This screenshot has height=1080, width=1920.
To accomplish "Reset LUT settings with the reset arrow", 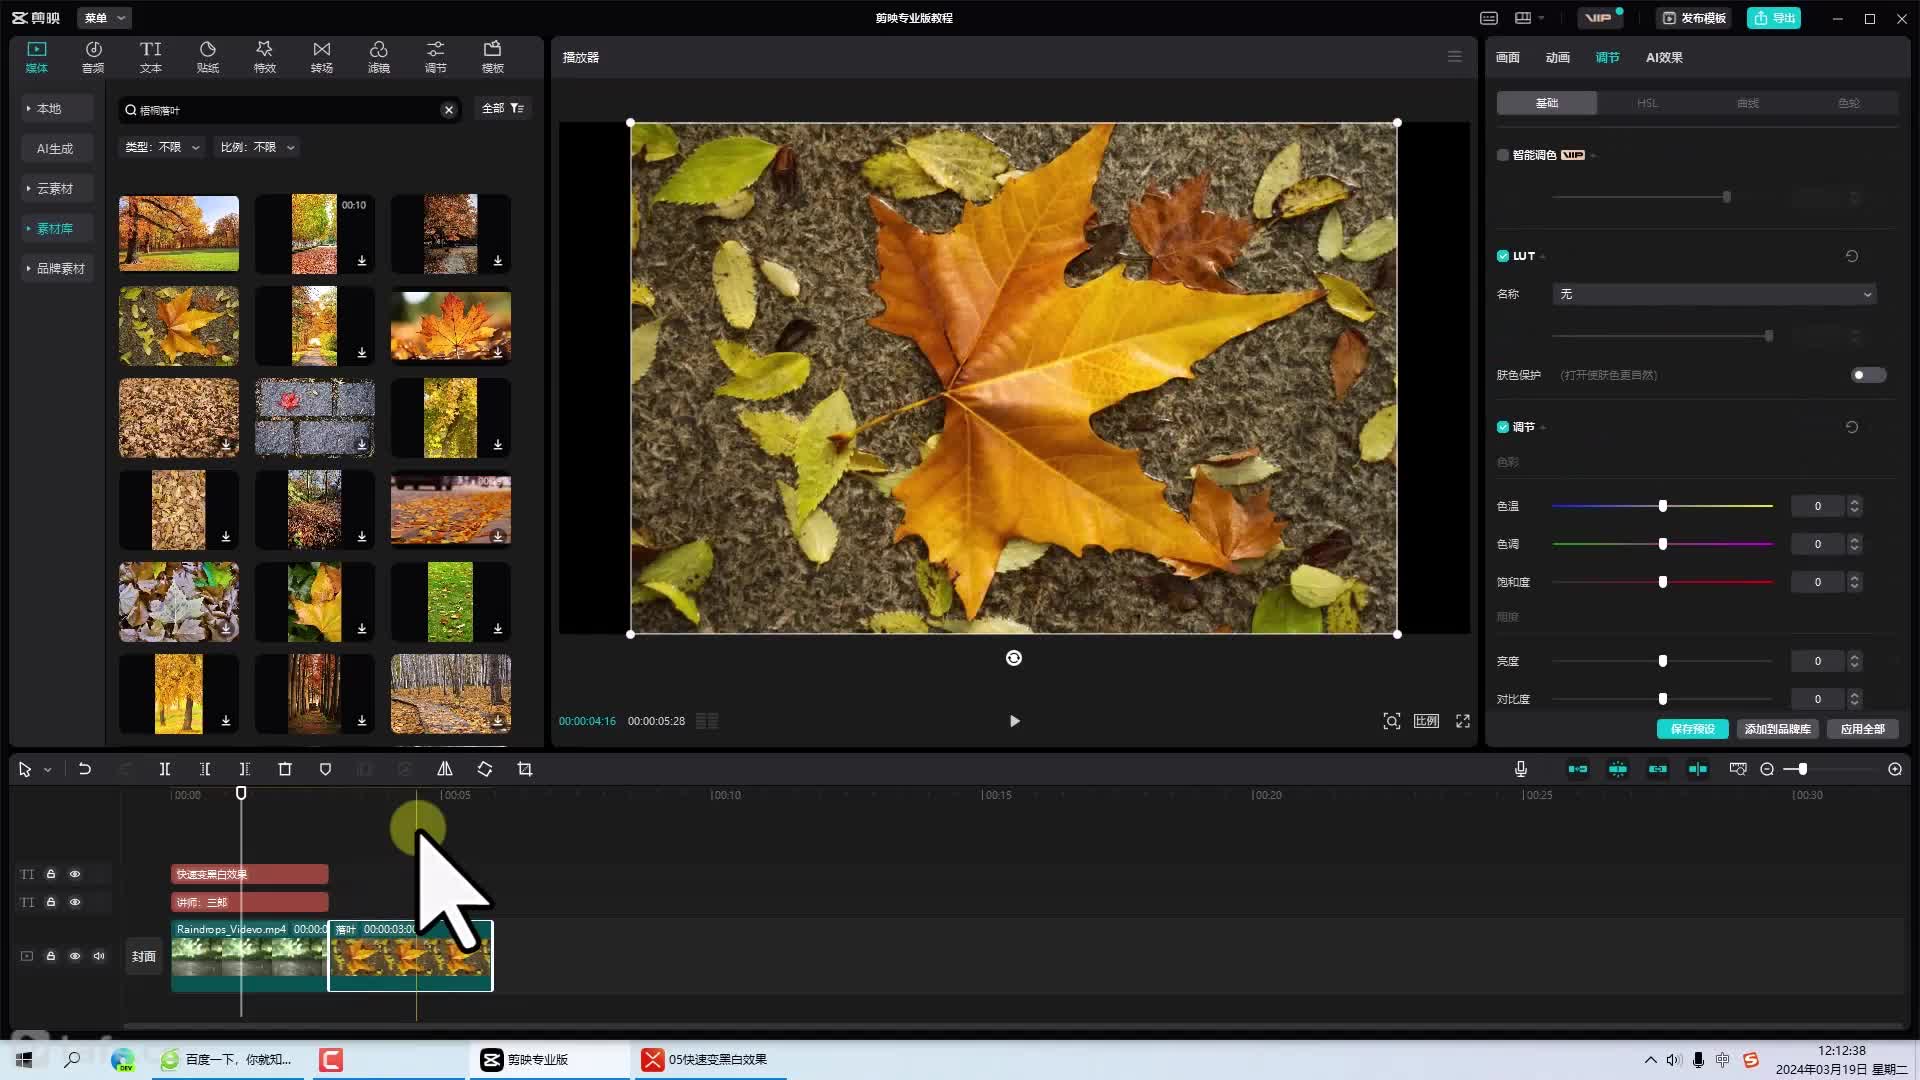I will [x=1852, y=256].
